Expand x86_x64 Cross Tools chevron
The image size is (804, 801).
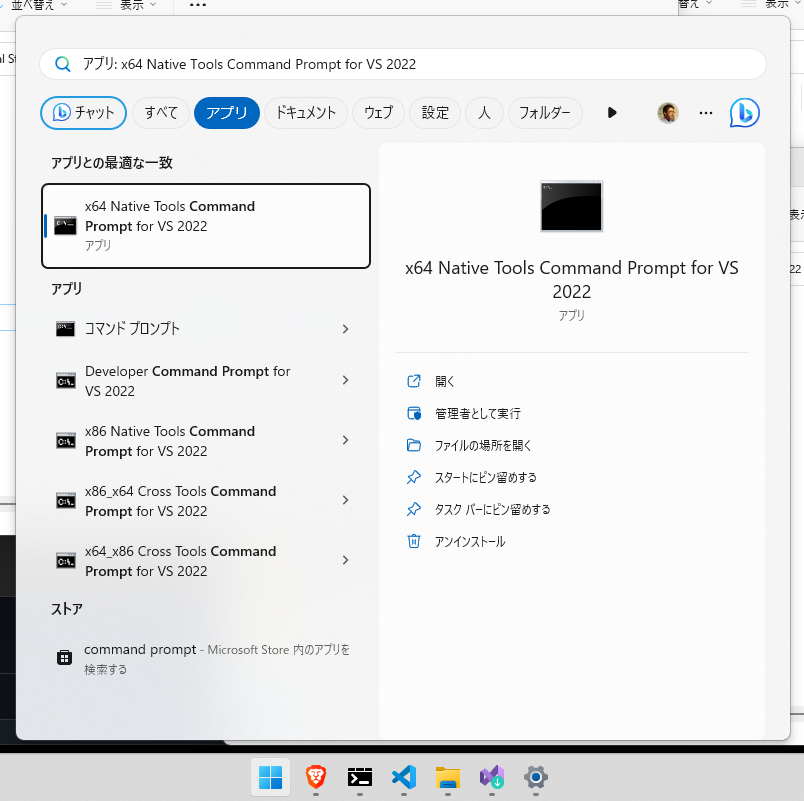[346, 500]
